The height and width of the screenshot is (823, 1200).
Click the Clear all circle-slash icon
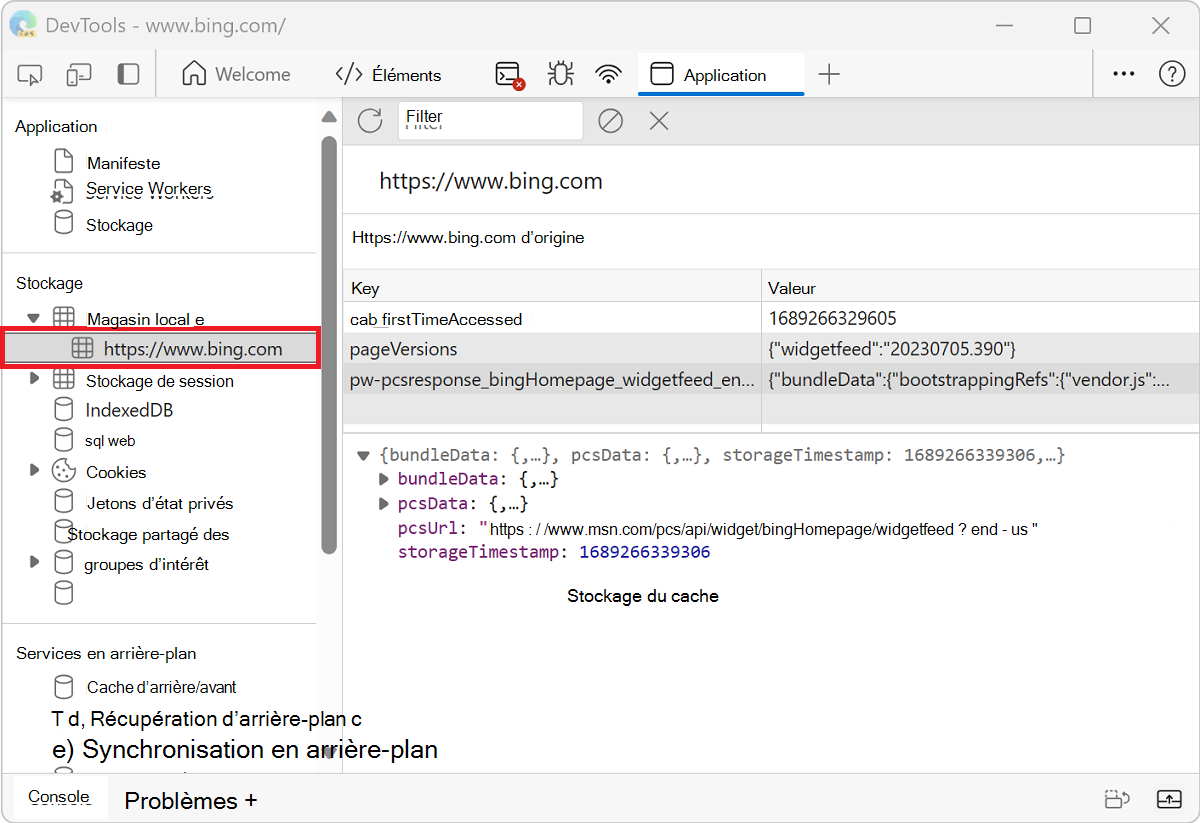click(610, 121)
